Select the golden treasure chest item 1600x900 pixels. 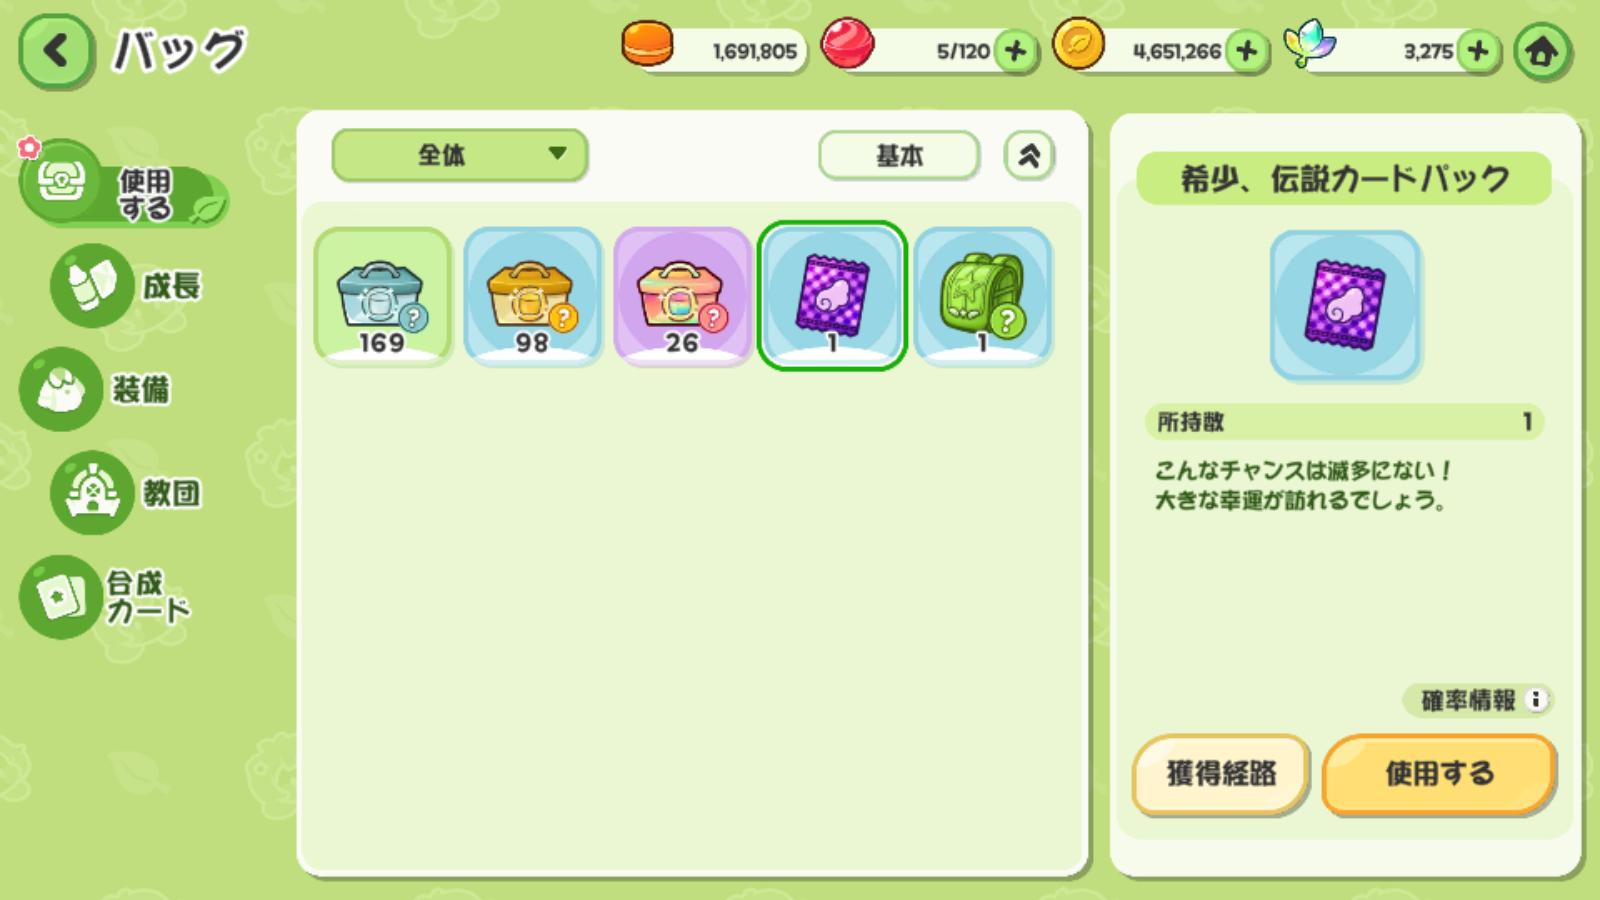tap(533, 296)
